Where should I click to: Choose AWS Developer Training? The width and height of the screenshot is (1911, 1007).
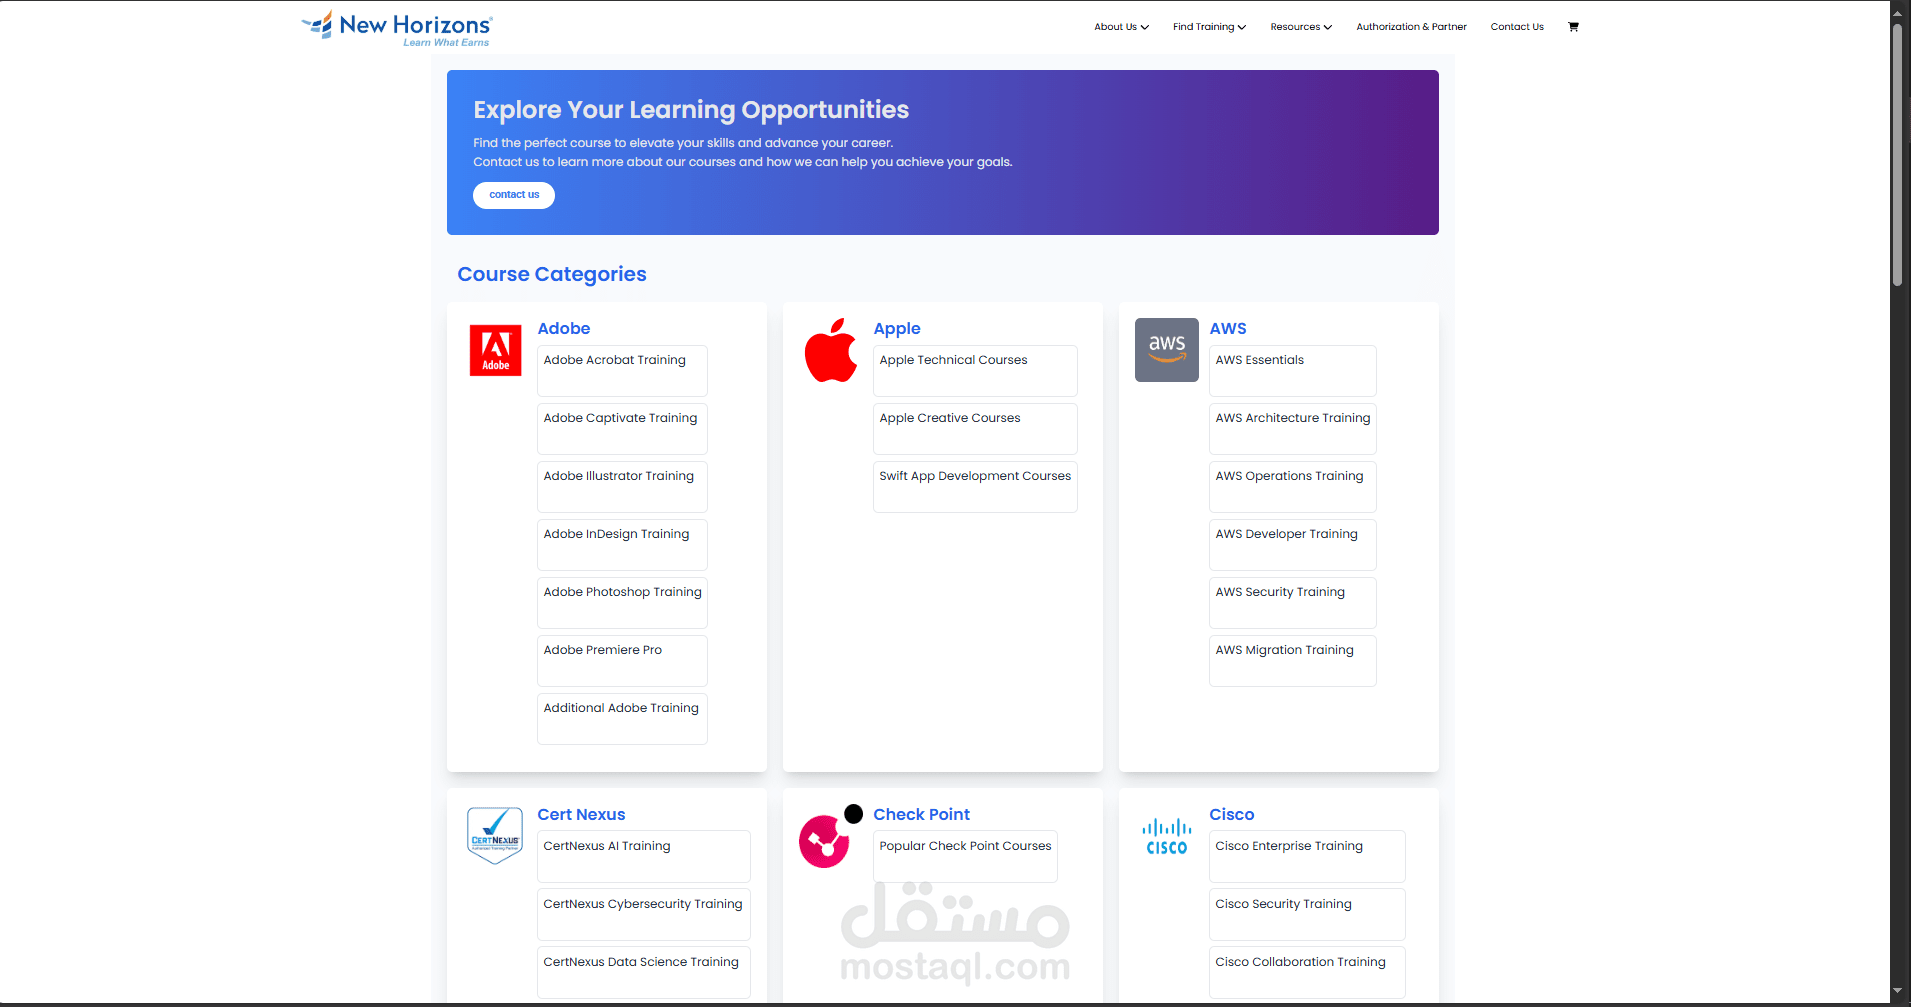coord(1293,545)
